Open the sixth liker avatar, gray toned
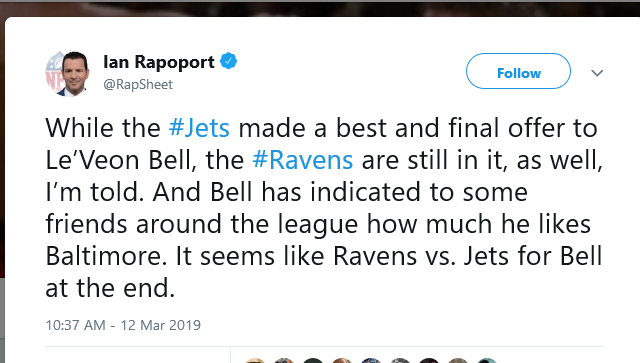 (x=400, y=361)
